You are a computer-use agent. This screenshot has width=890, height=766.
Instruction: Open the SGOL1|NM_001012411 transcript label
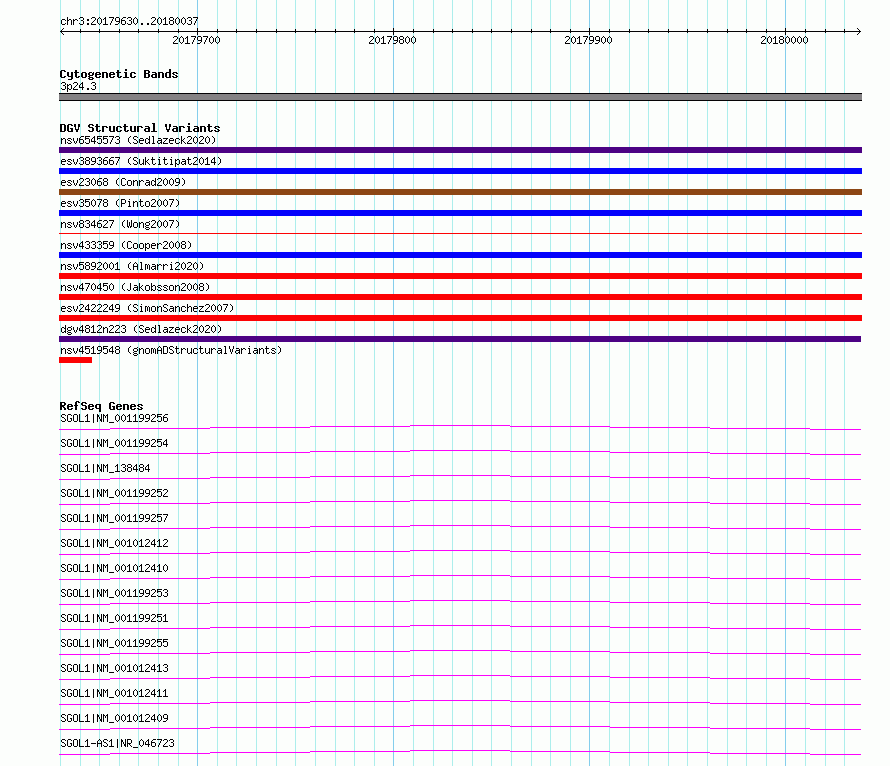click(x=114, y=693)
